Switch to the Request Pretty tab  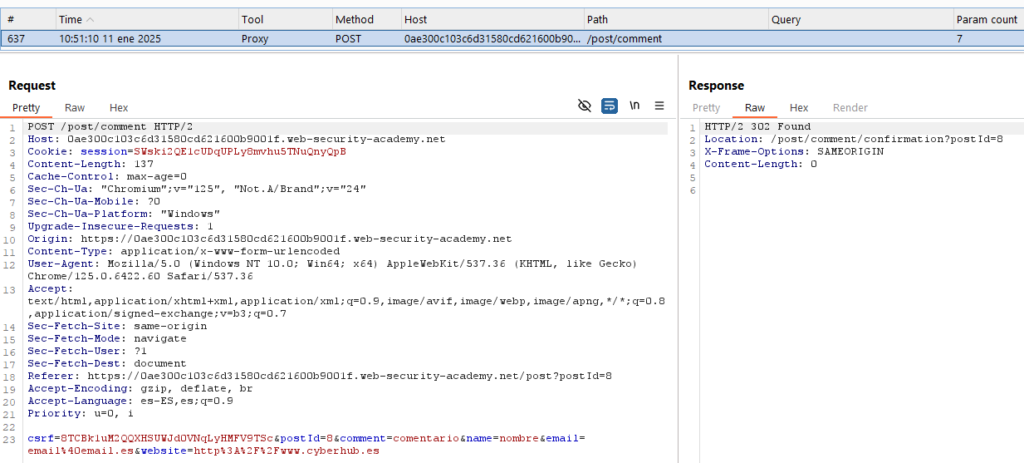26,108
